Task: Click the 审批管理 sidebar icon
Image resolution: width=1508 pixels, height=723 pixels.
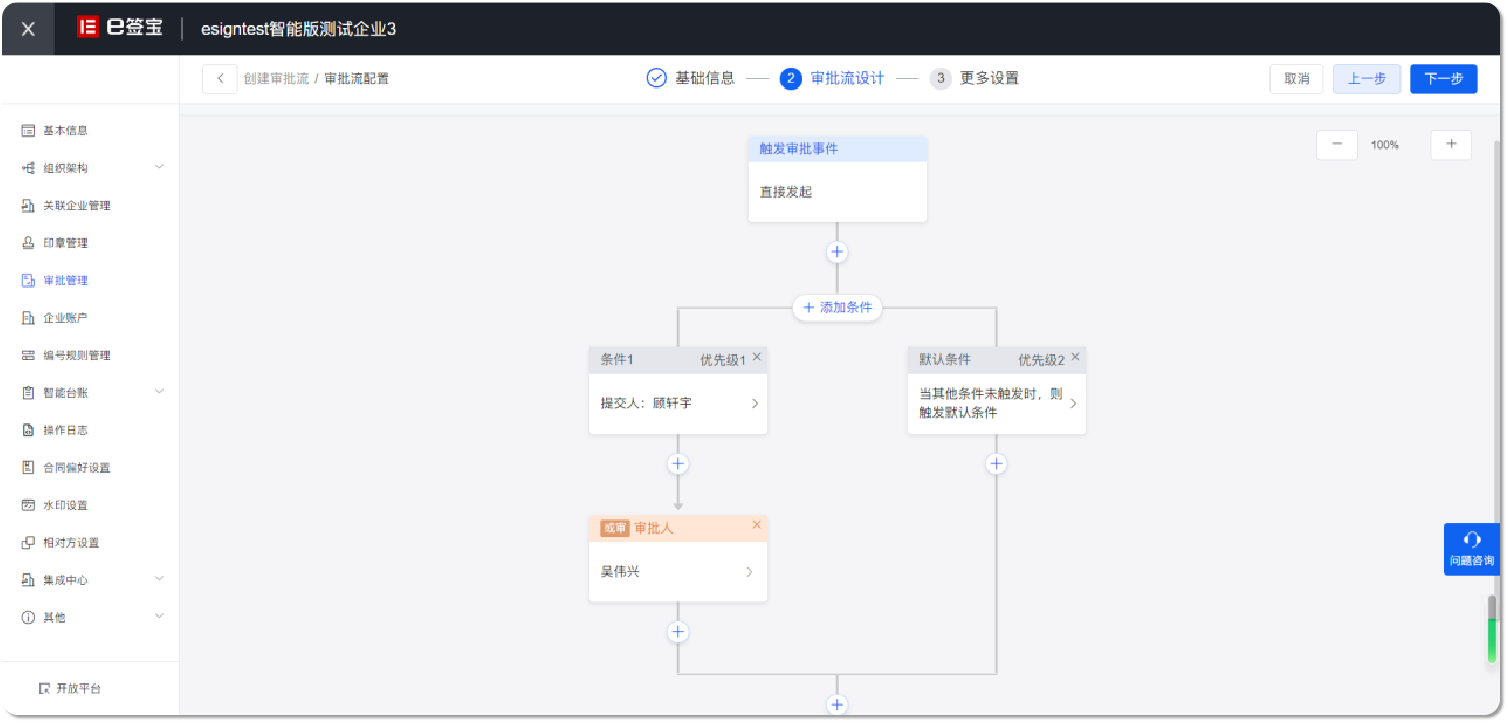Action: 28,280
